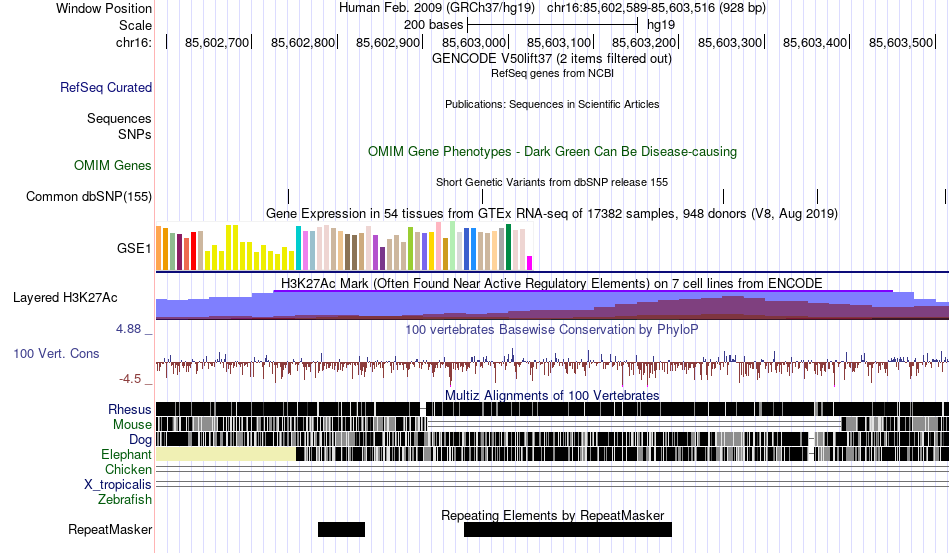Click the Window Position label
The height and width of the screenshot is (553, 950).
click(x=104, y=8)
